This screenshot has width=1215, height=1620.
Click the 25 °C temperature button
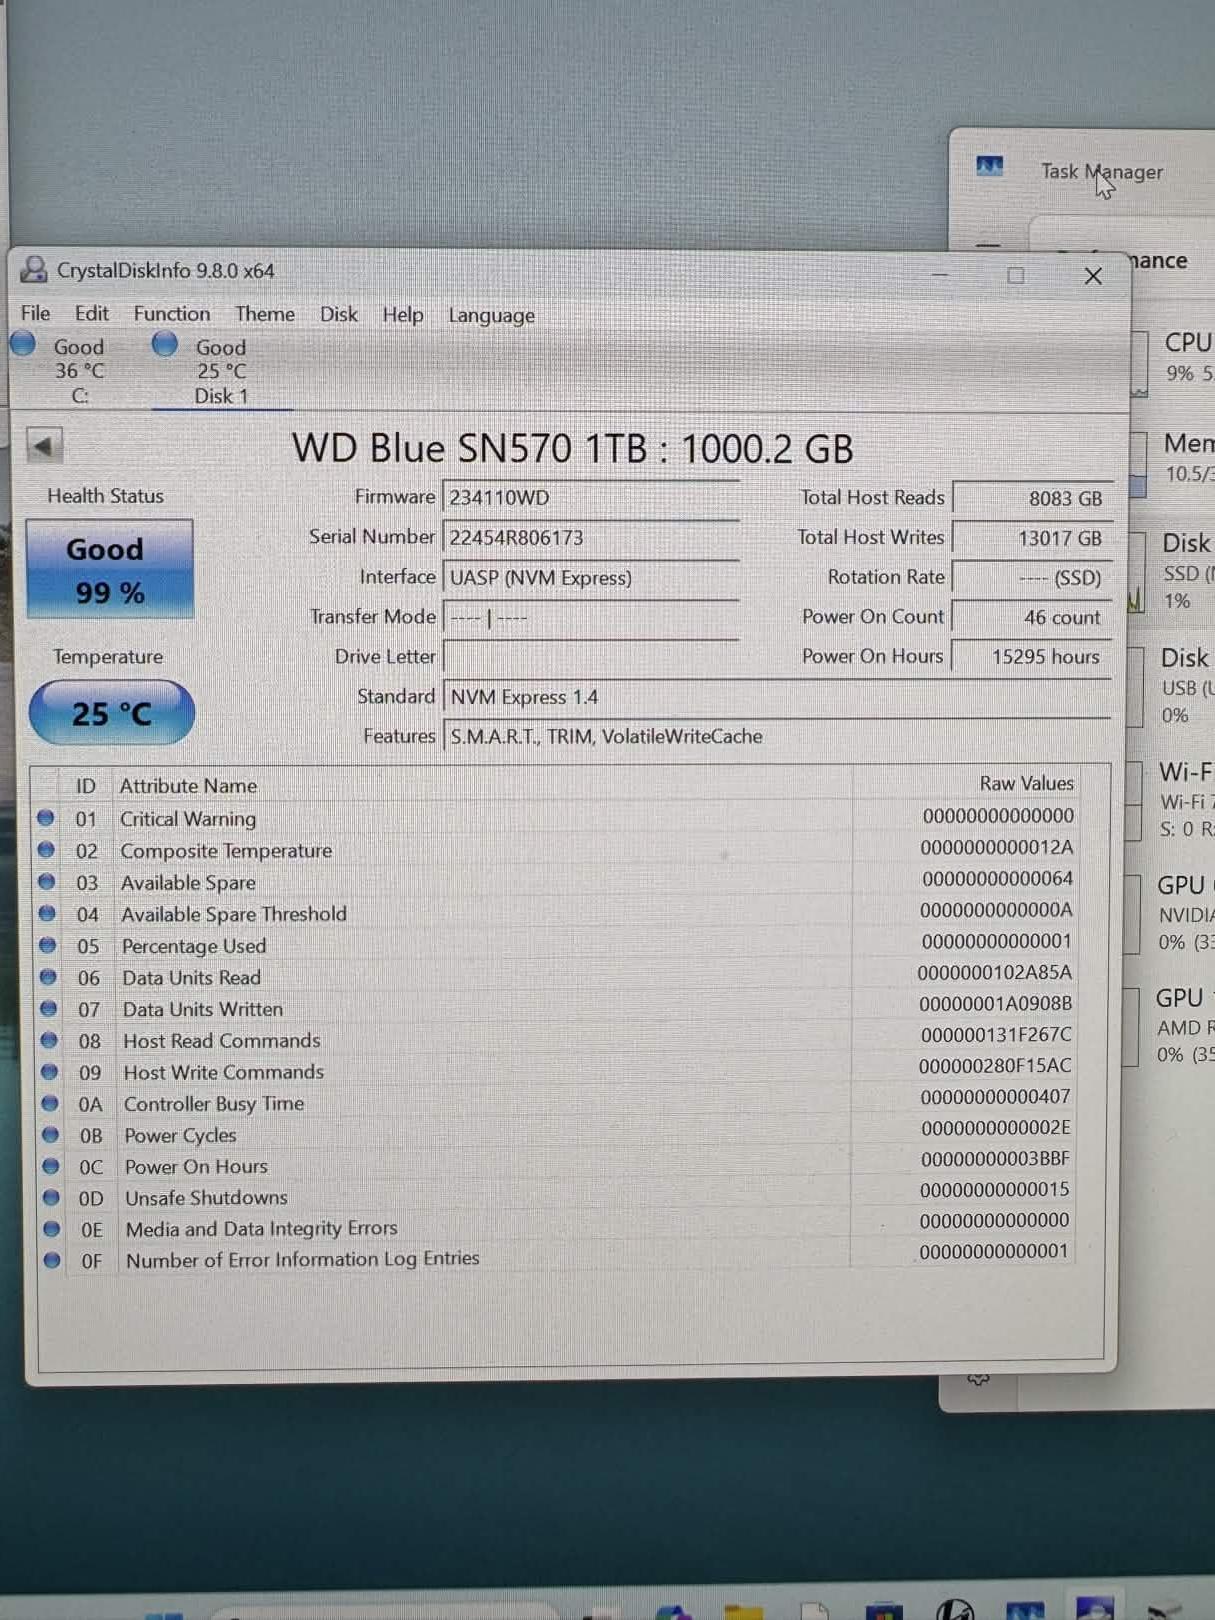[x=112, y=713]
